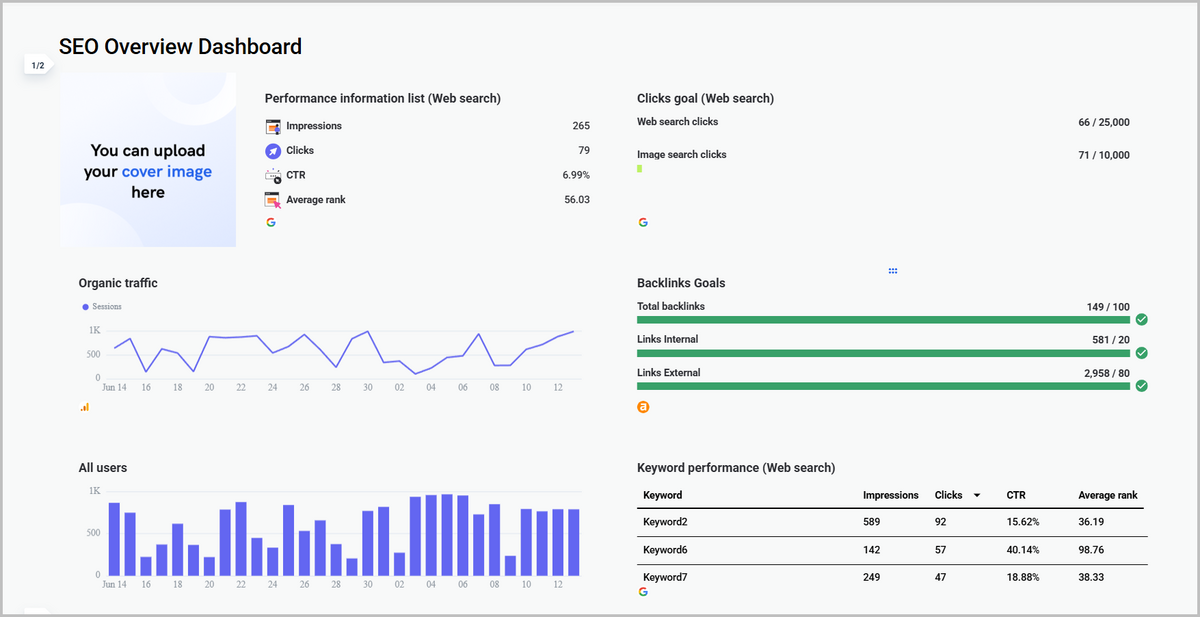Click the checkmark beside Total backlinks
Screen dimensions: 1200x617
click(1141, 319)
